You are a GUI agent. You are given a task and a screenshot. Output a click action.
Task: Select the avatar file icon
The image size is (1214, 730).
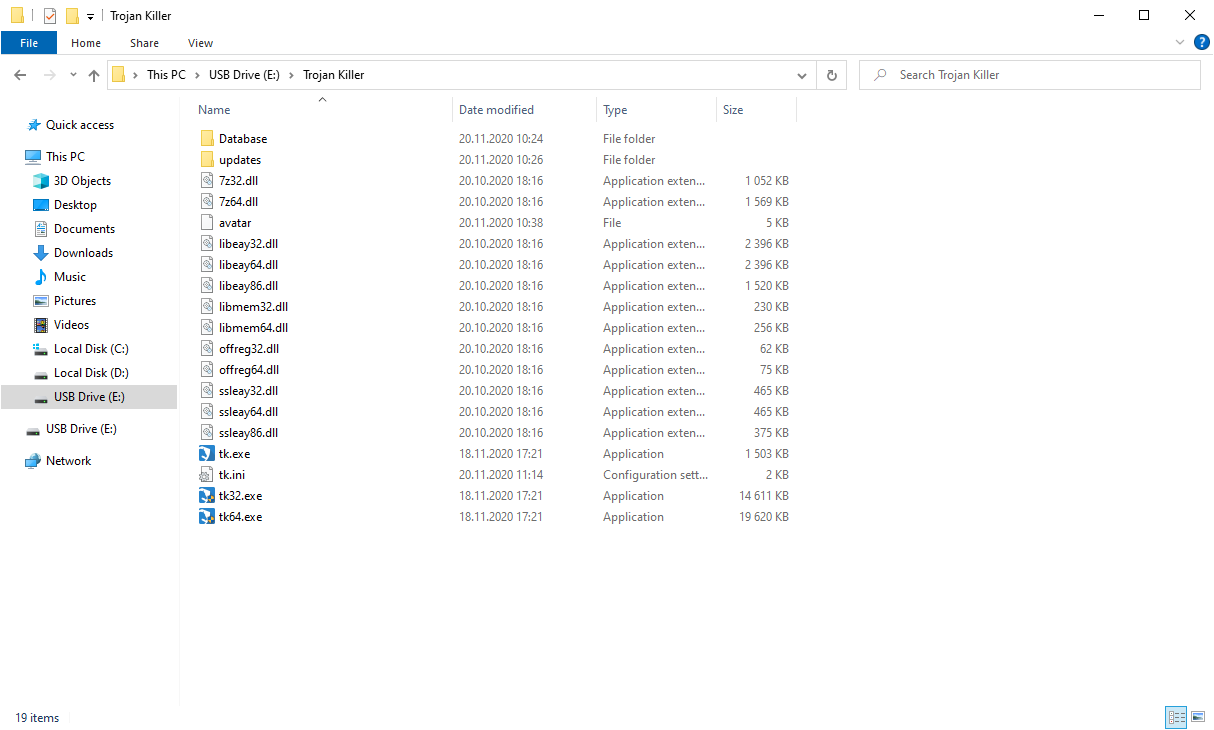click(207, 223)
